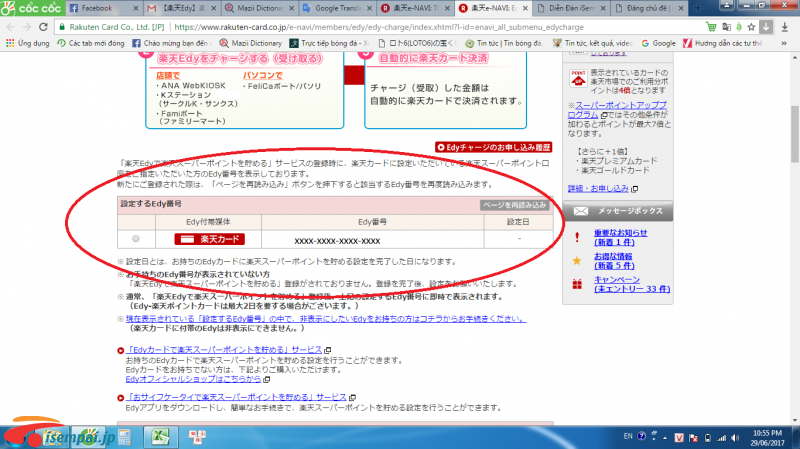Click the Cốc Cốc browser logo menu
Image resolution: width=800 pixels, height=449 pixels.
click(32, 8)
